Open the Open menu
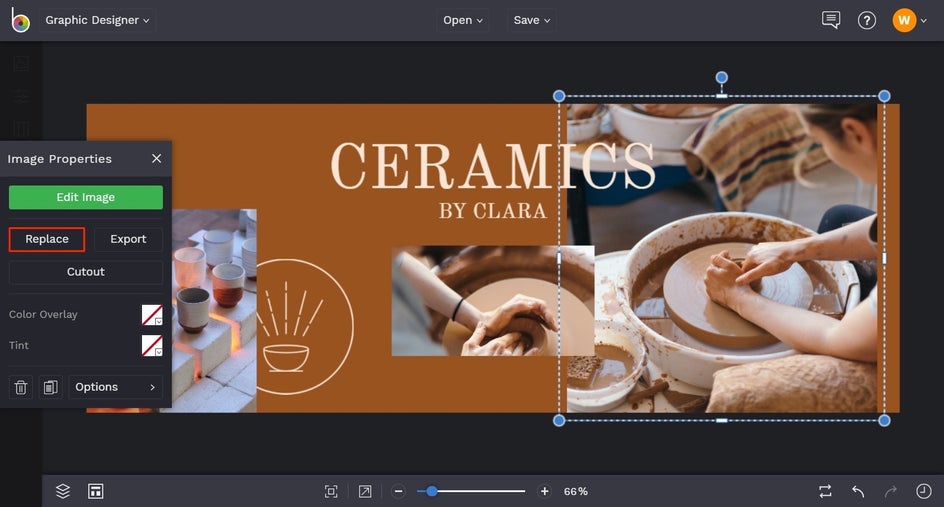 (462, 20)
